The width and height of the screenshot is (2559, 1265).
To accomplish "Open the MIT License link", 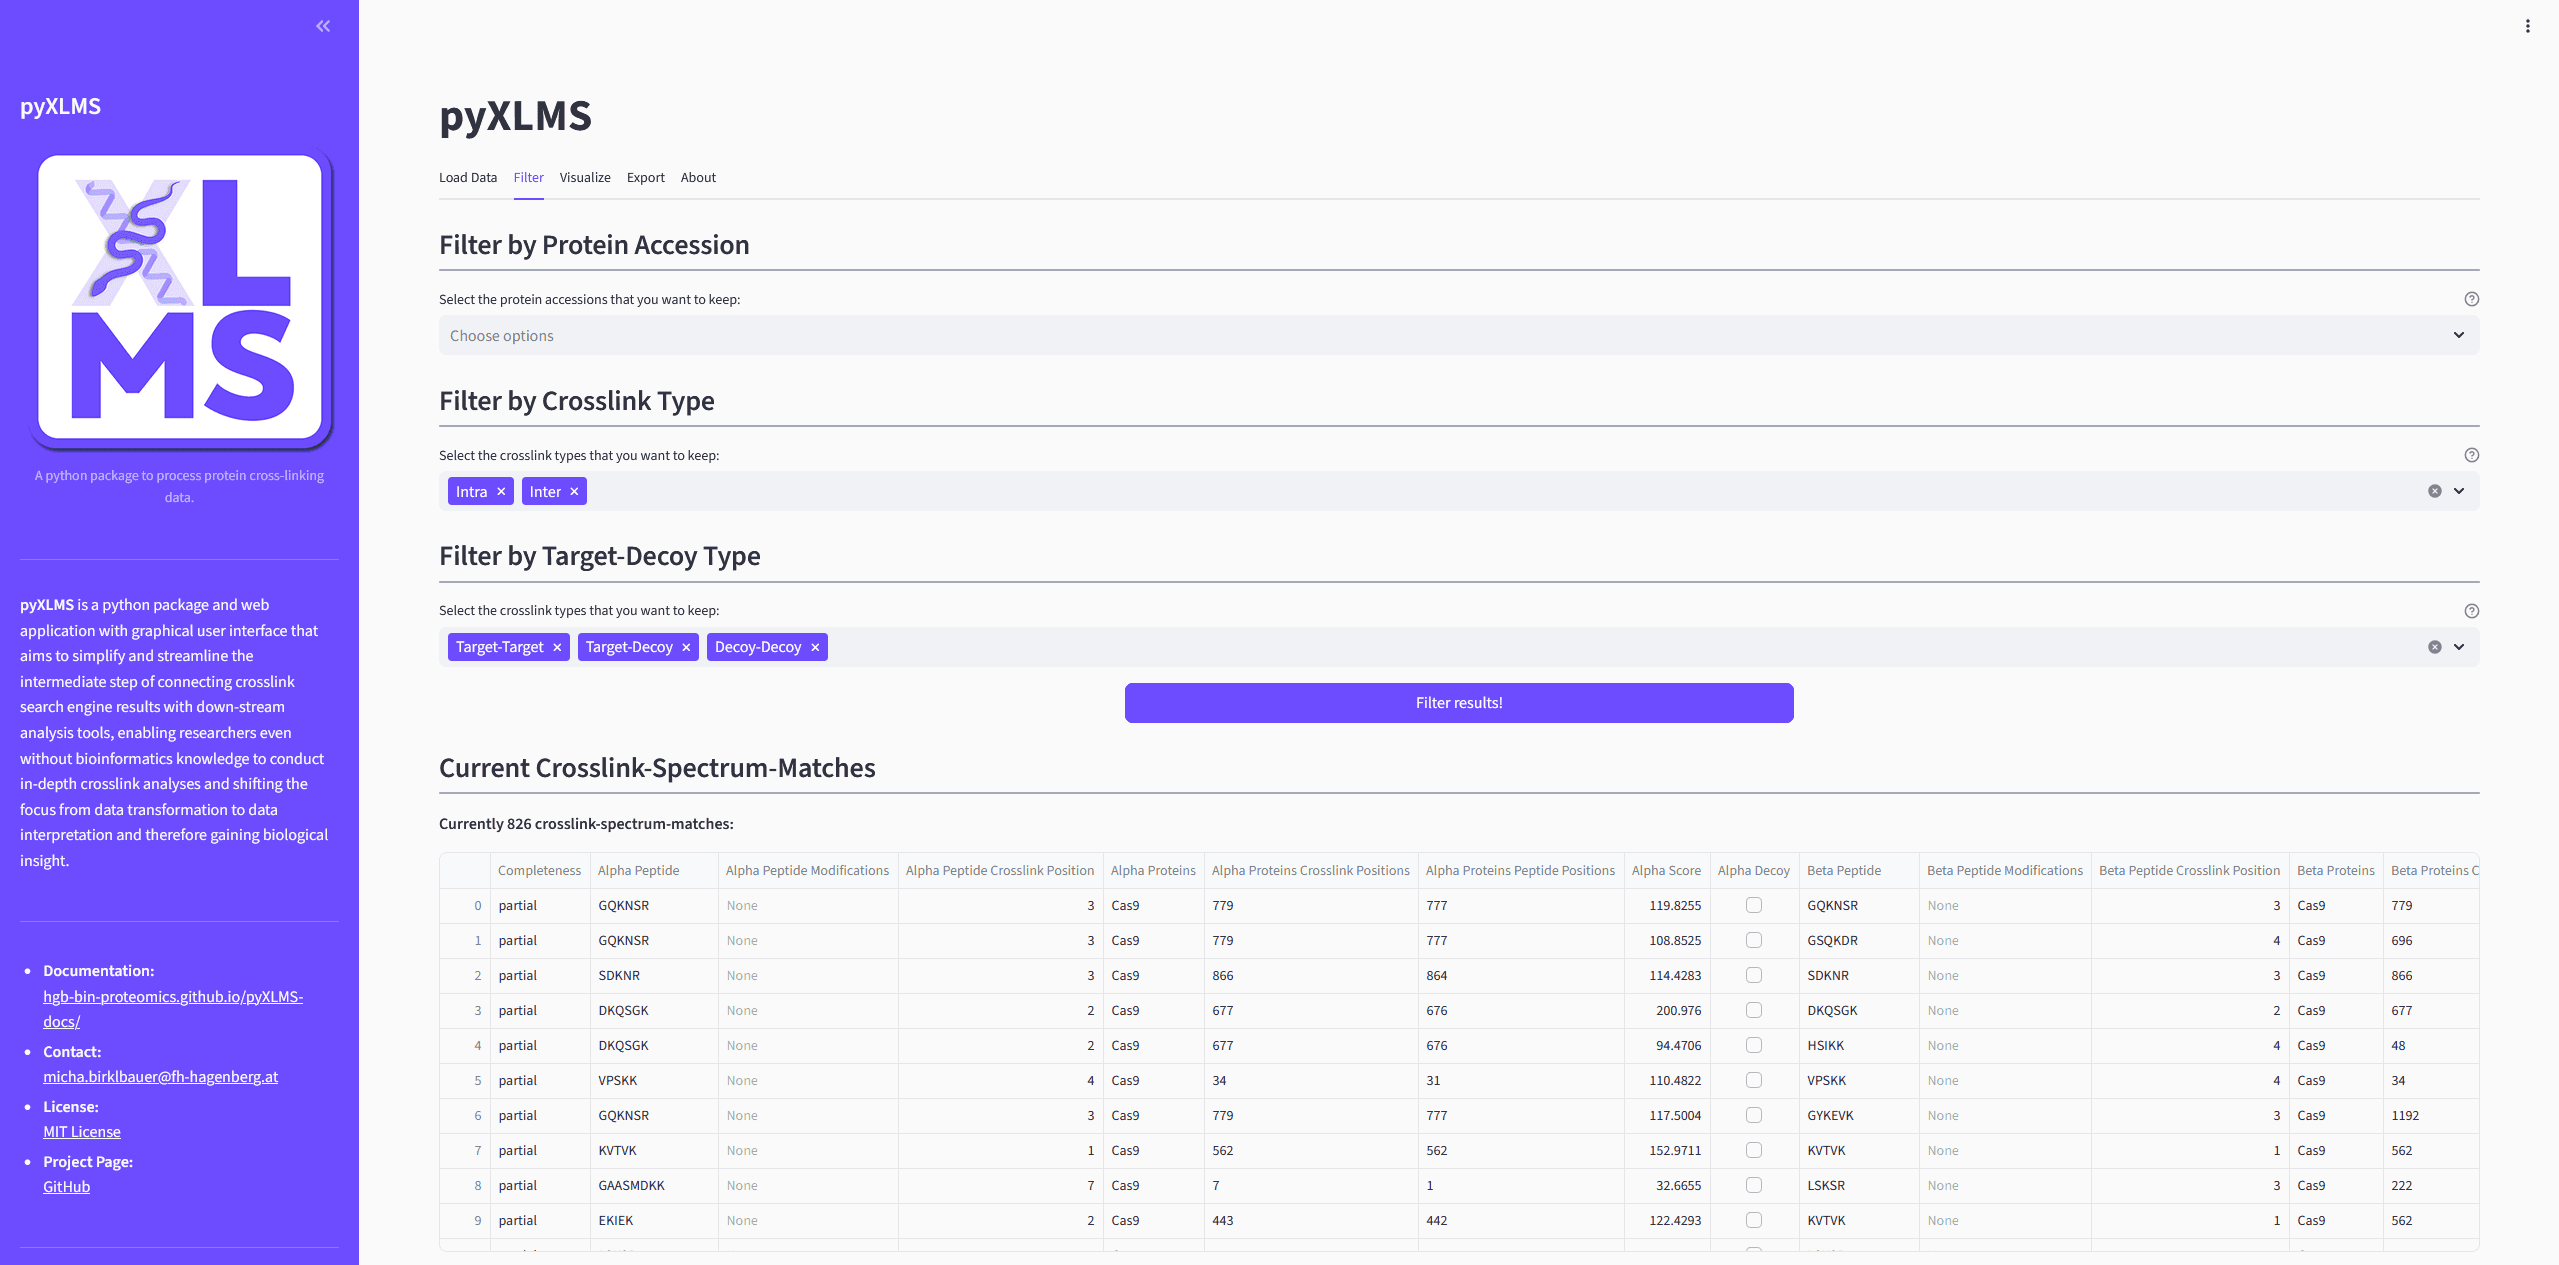I will tap(82, 1132).
